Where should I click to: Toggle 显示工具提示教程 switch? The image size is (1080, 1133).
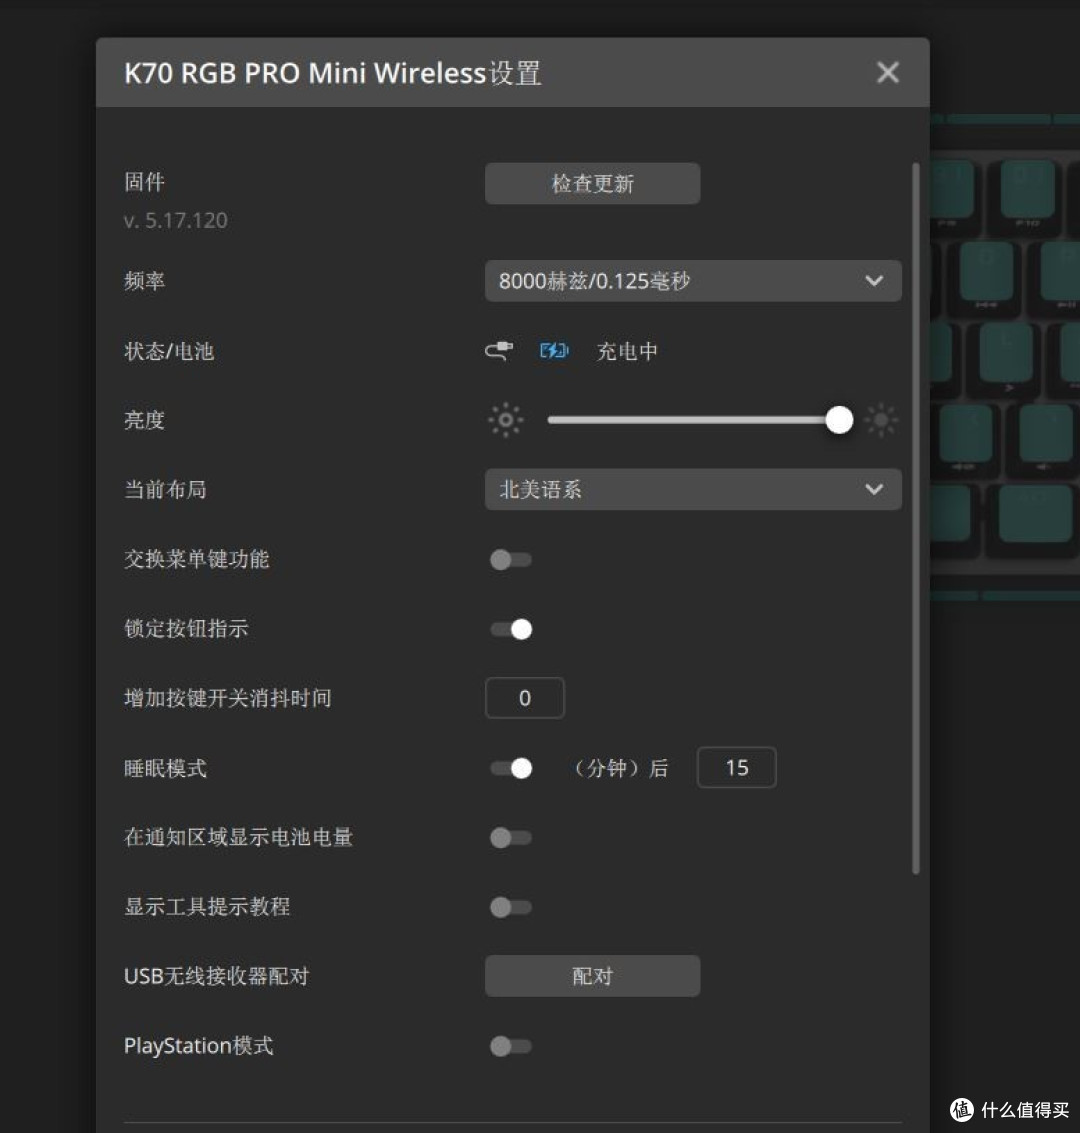point(511,907)
